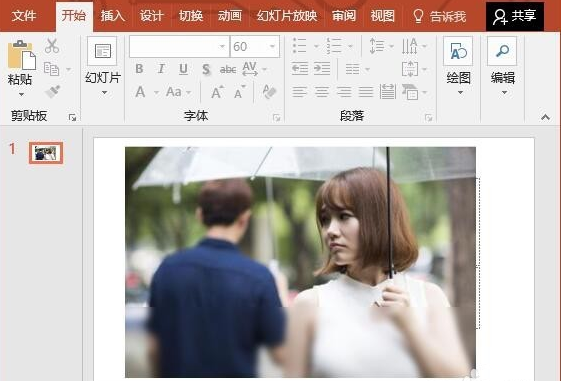Viewport: 561px width, 381px height.
Task: Switch to the Review (审阅) tab
Action: pyautogui.click(x=344, y=16)
